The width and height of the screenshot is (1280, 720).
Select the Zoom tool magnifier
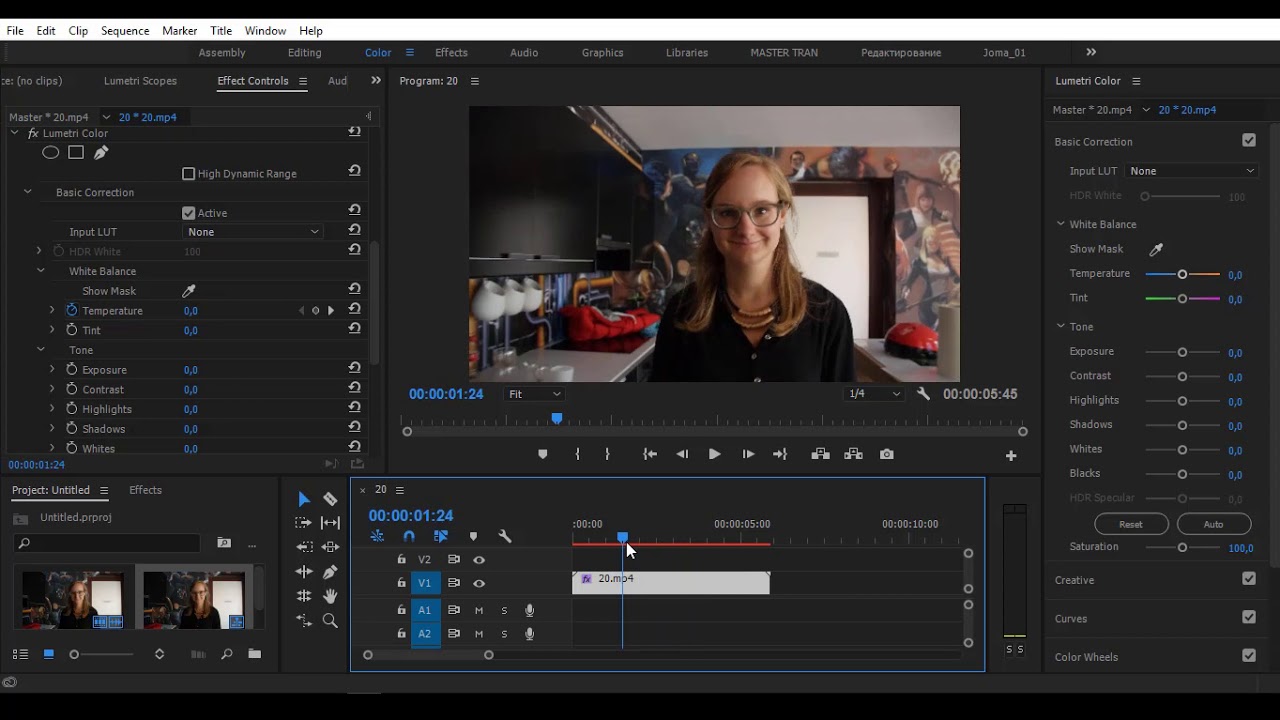pyautogui.click(x=330, y=620)
